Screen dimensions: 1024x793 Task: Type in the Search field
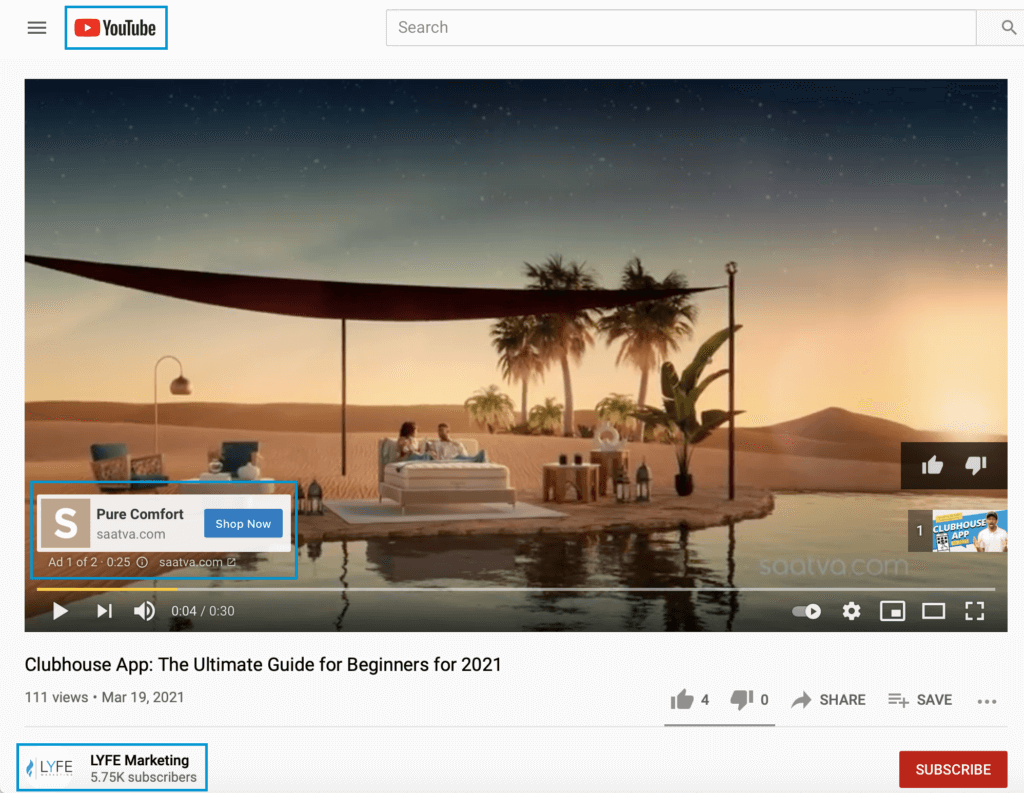tap(680, 28)
